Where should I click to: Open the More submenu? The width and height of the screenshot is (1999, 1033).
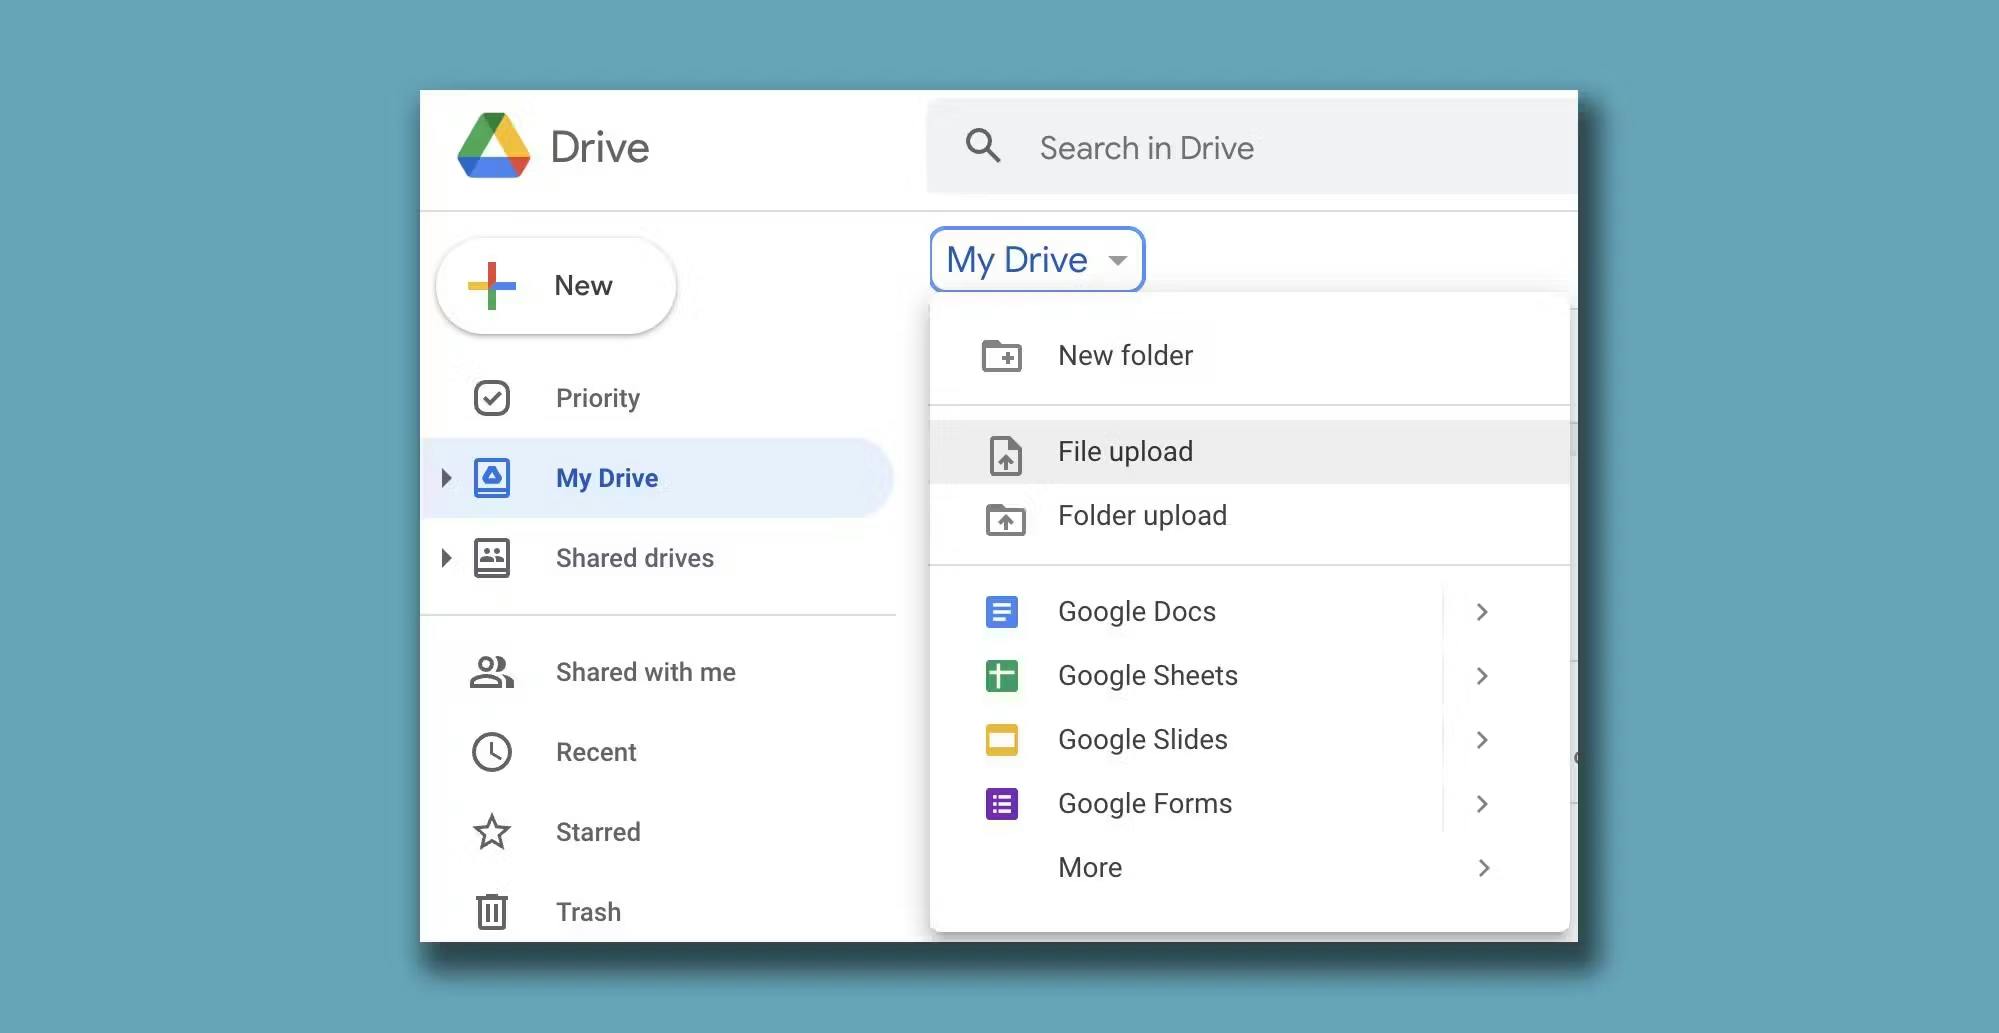1090,867
